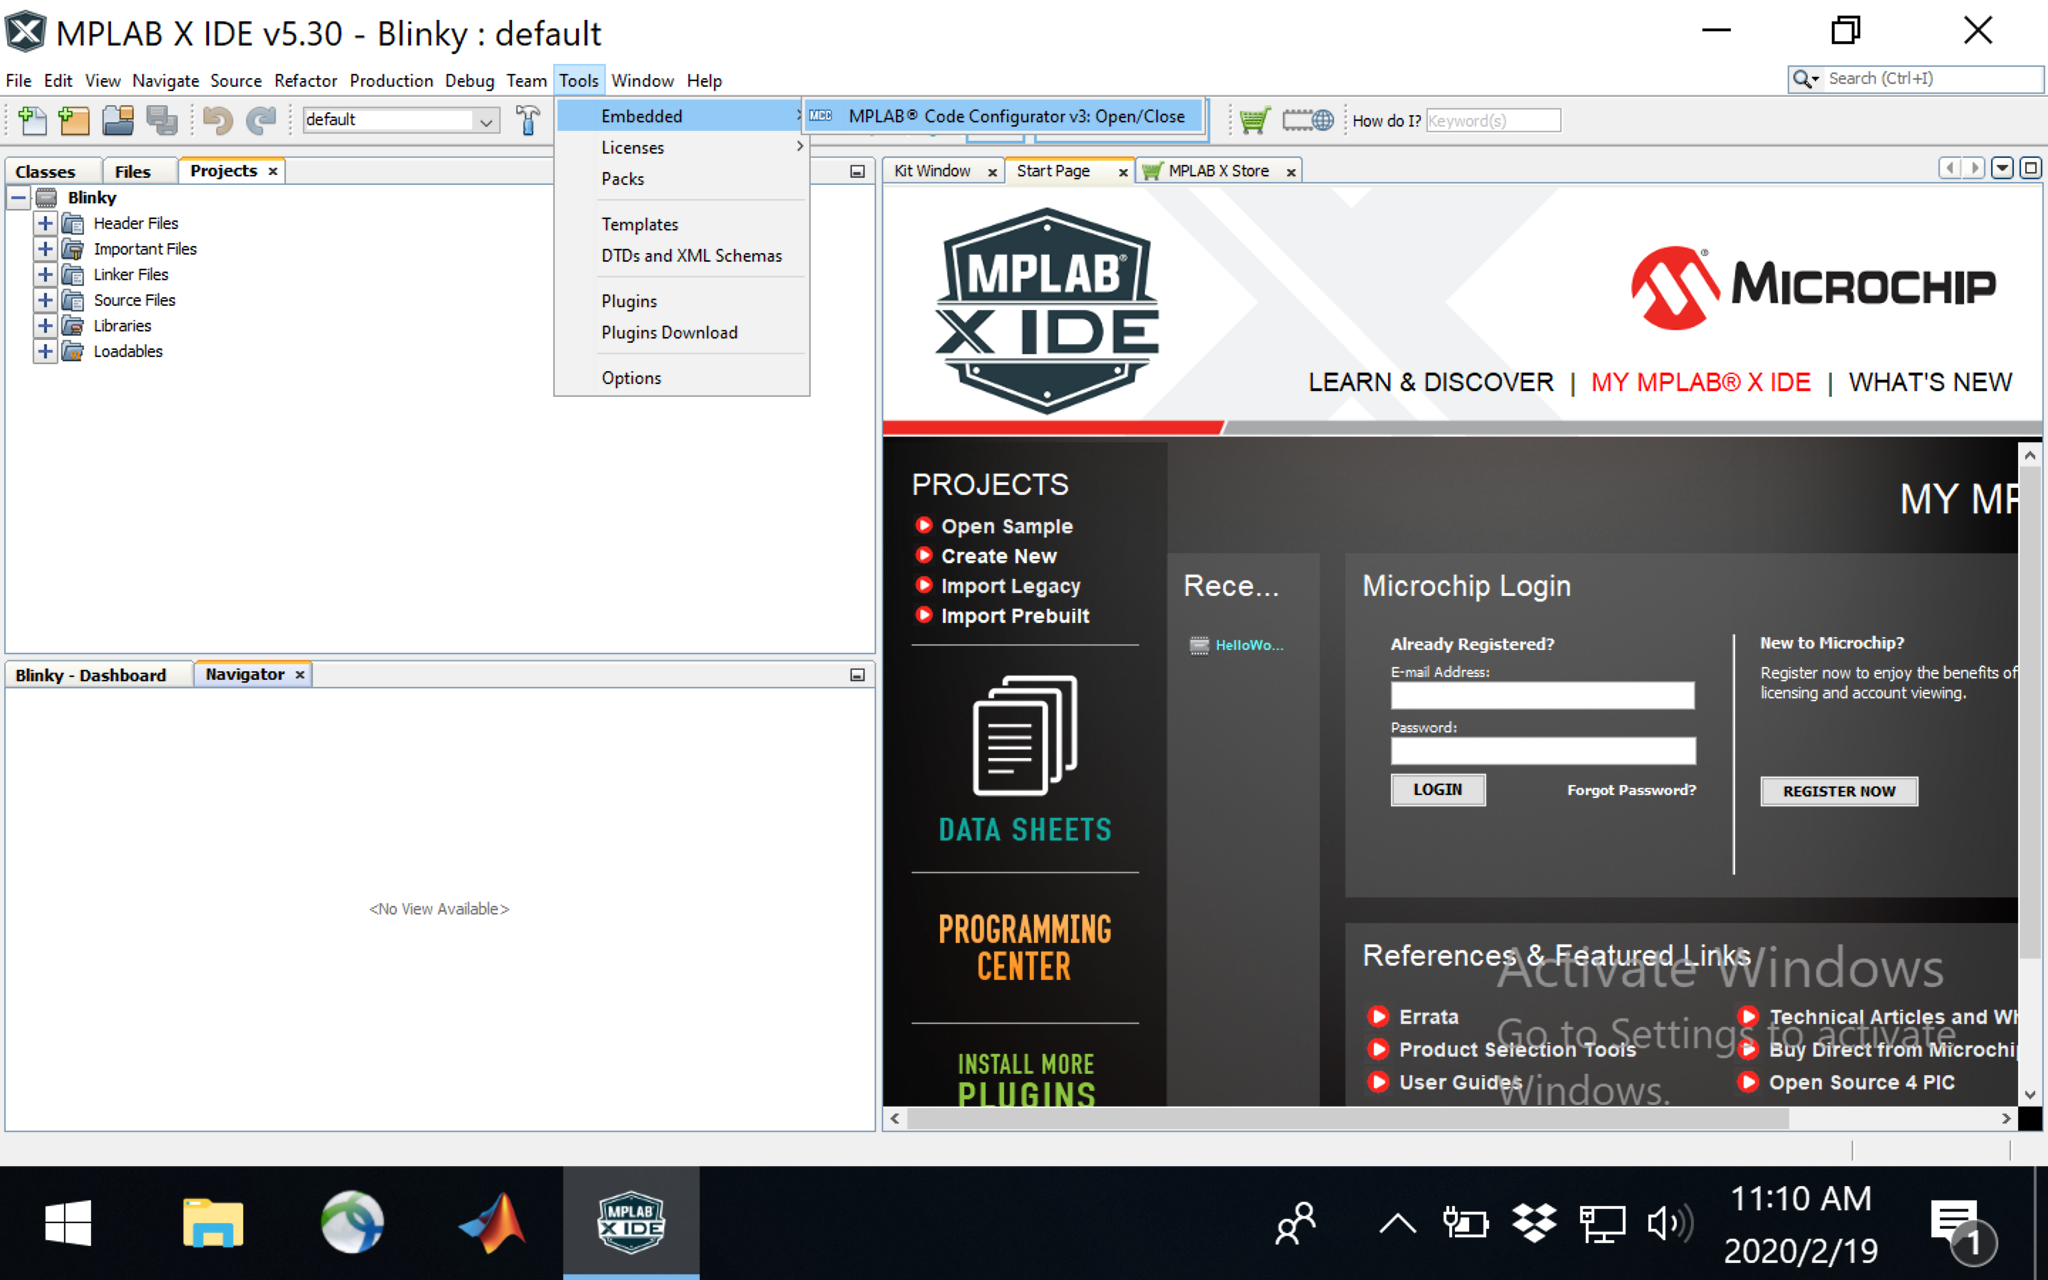Minimize the Projects panel group

(x=857, y=172)
